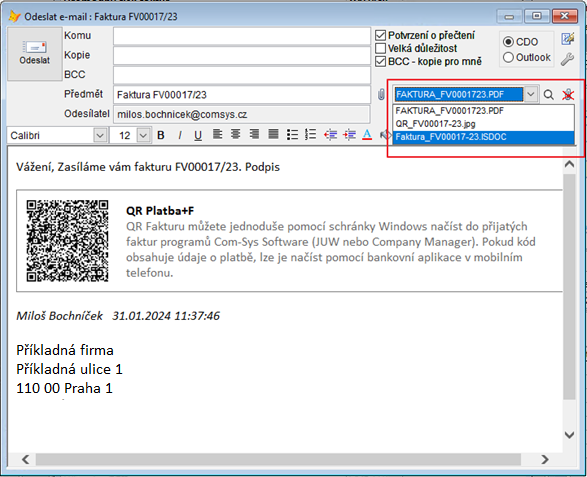587x477 pixels.
Task: Select the Outlook radio button
Action: pos(508,58)
